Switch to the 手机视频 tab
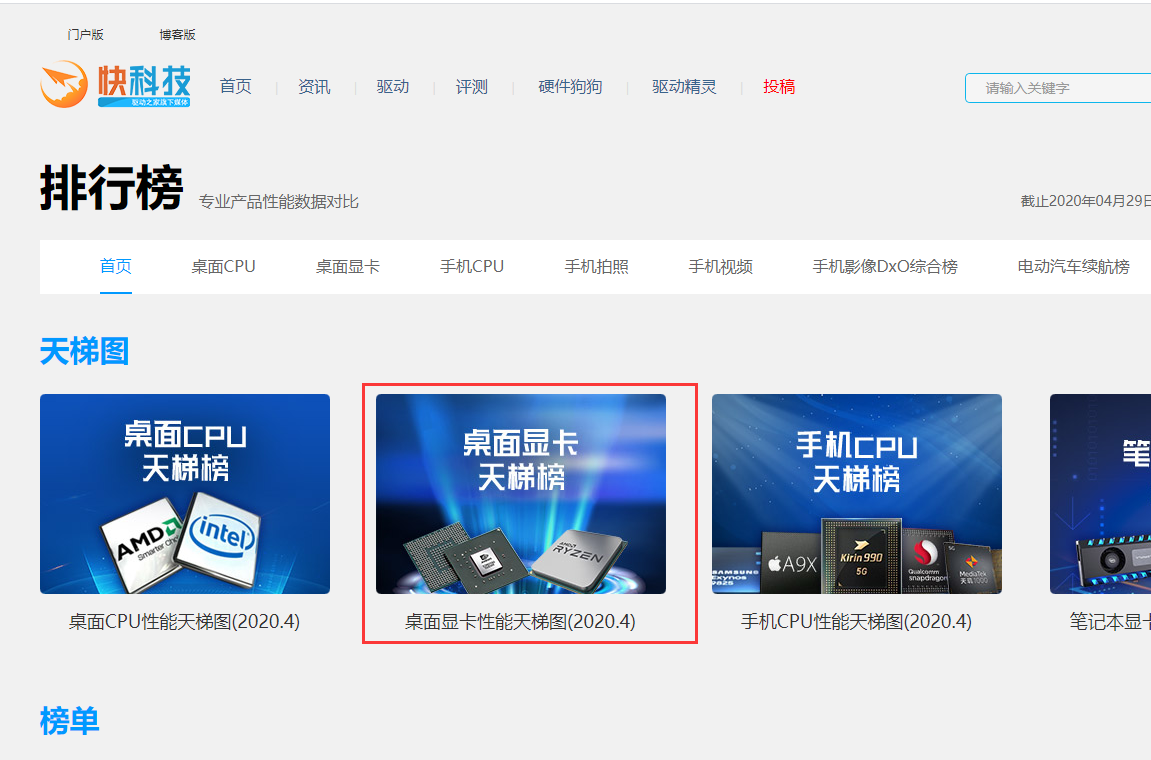This screenshot has height=760, width=1151. point(720,267)
